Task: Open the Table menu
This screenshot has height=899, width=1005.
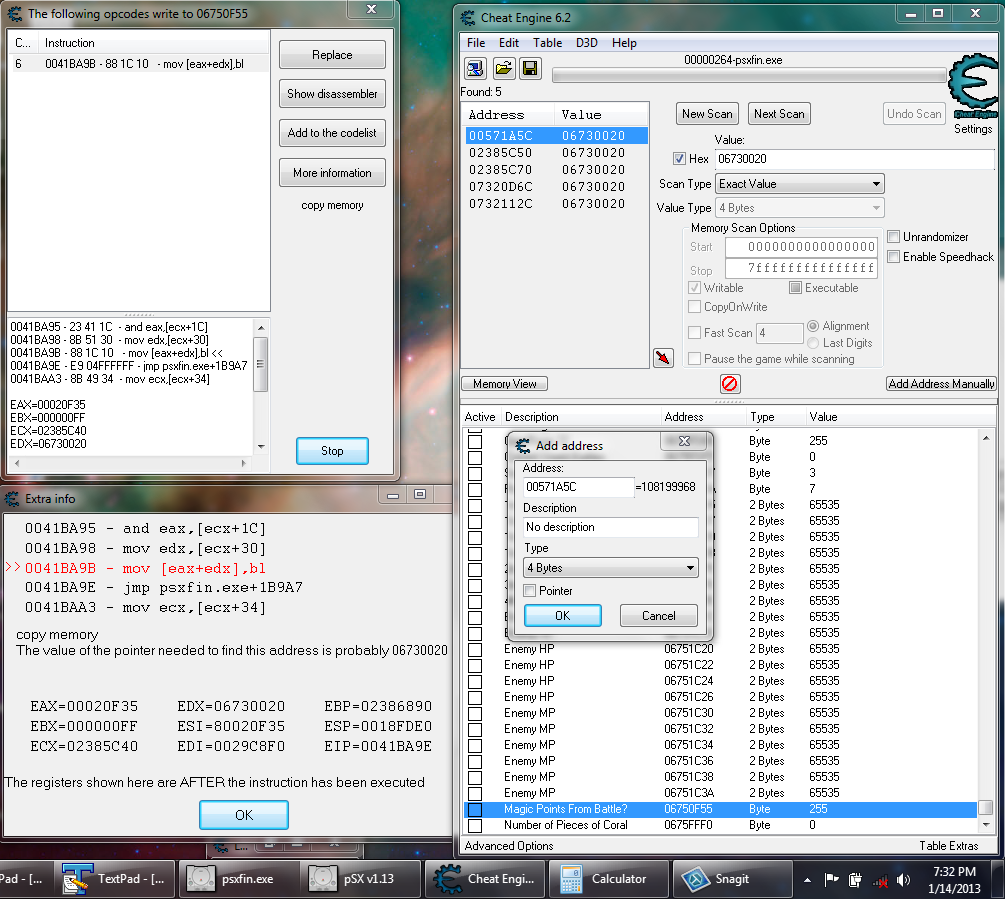Action: pos(547,43)
